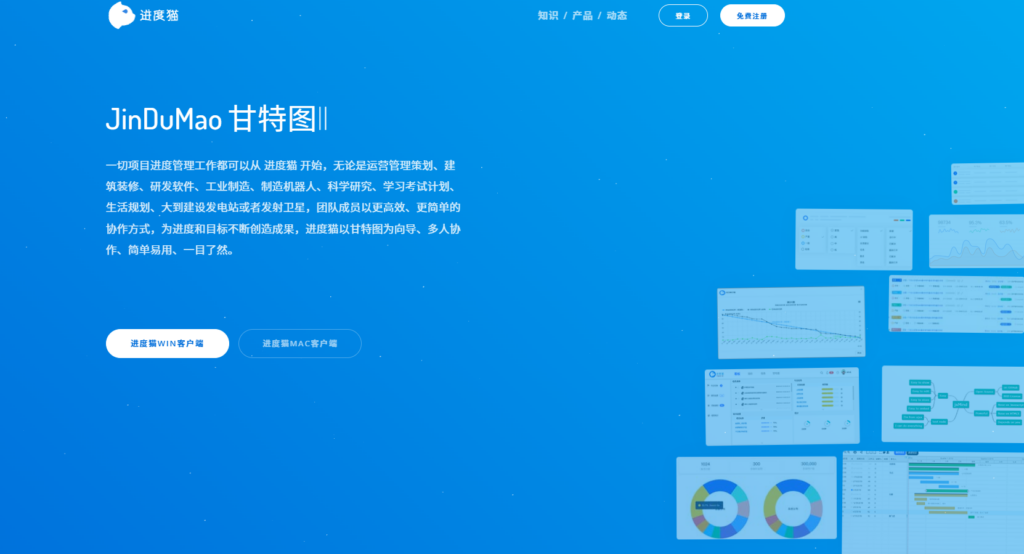This screenshot has width=1024, height=554.
Task: Open the 产品 navigation item
Action: tap(582, 16)
